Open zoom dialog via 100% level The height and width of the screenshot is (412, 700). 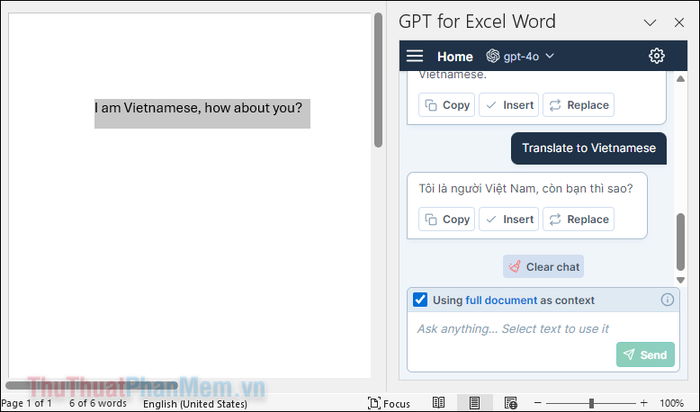click(x=671, y=404)
